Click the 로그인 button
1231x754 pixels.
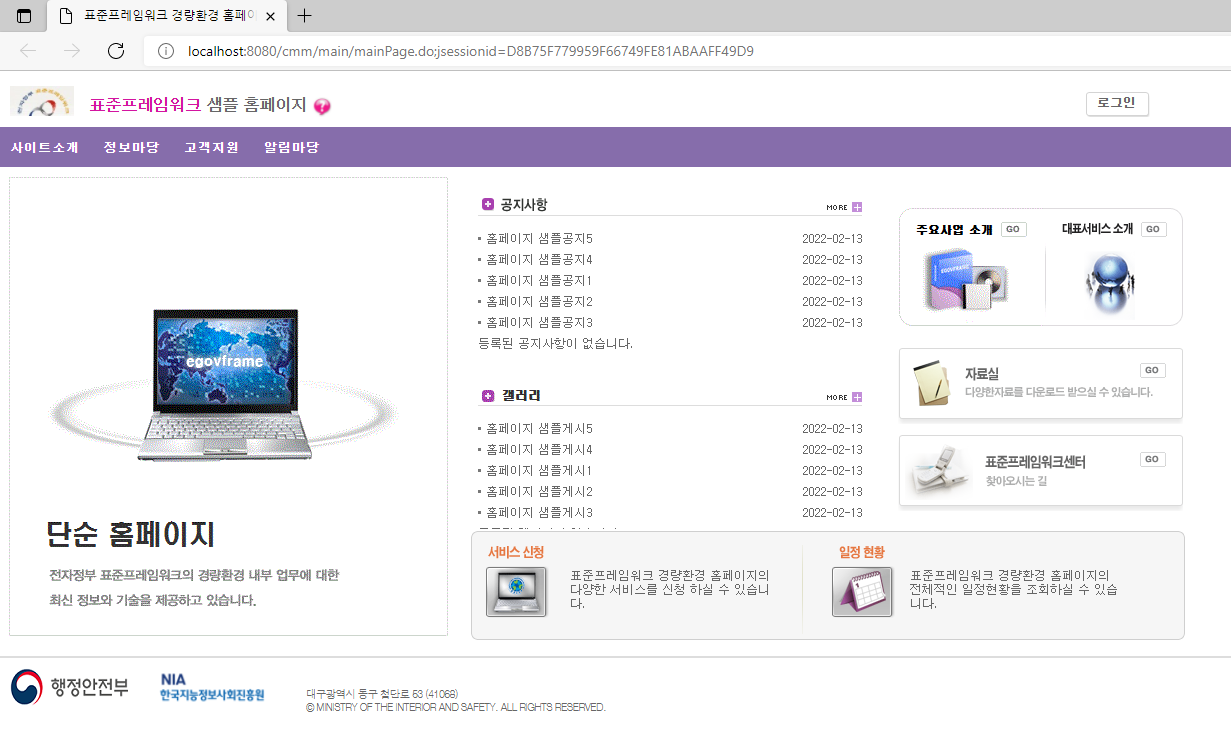(1117, 103)
